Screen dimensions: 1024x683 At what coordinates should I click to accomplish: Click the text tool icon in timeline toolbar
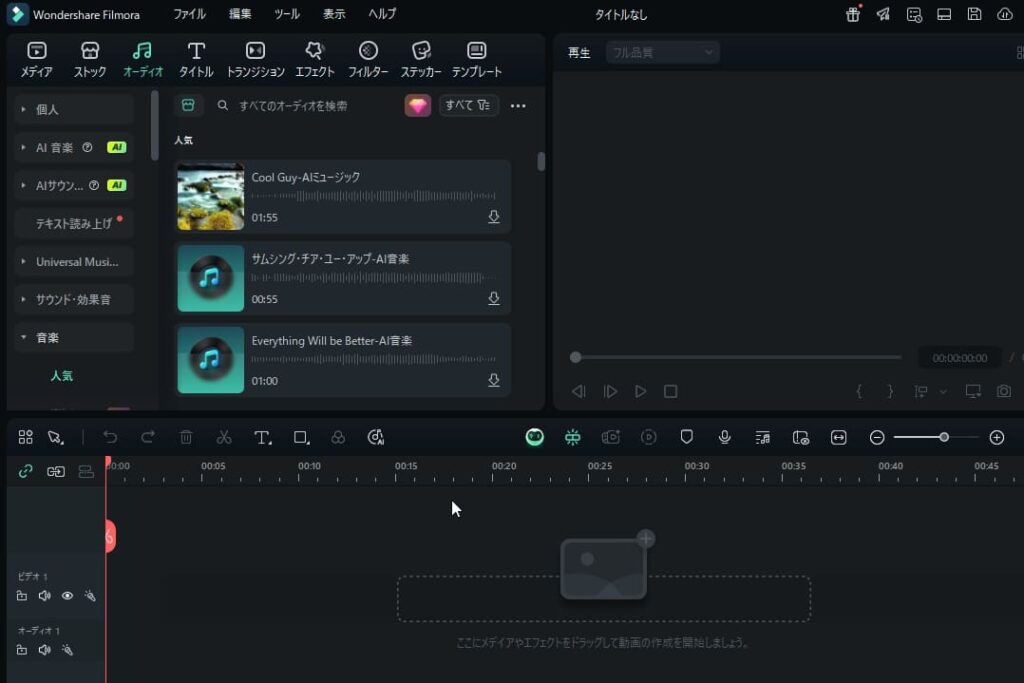[263, 437]
